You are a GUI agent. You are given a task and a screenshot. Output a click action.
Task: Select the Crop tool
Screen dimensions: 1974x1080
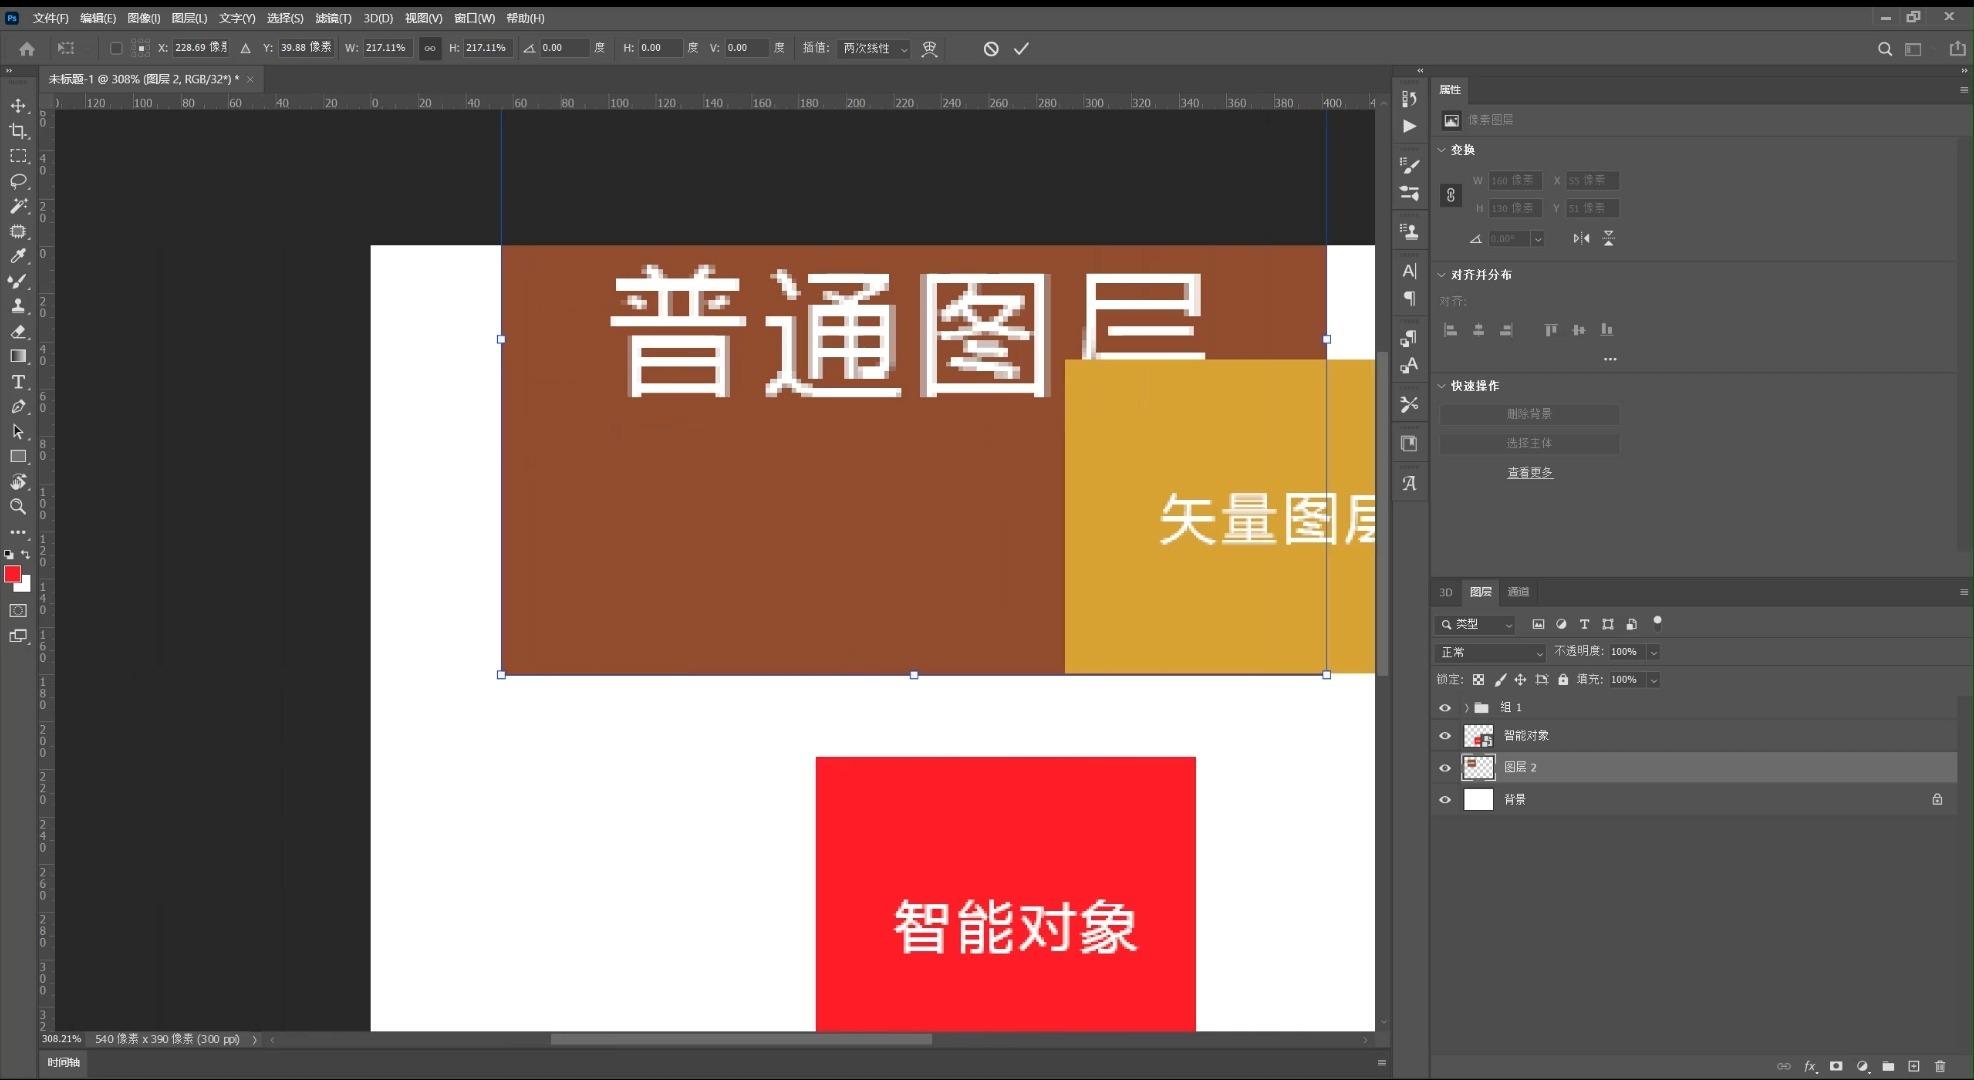tap(18, 131)
